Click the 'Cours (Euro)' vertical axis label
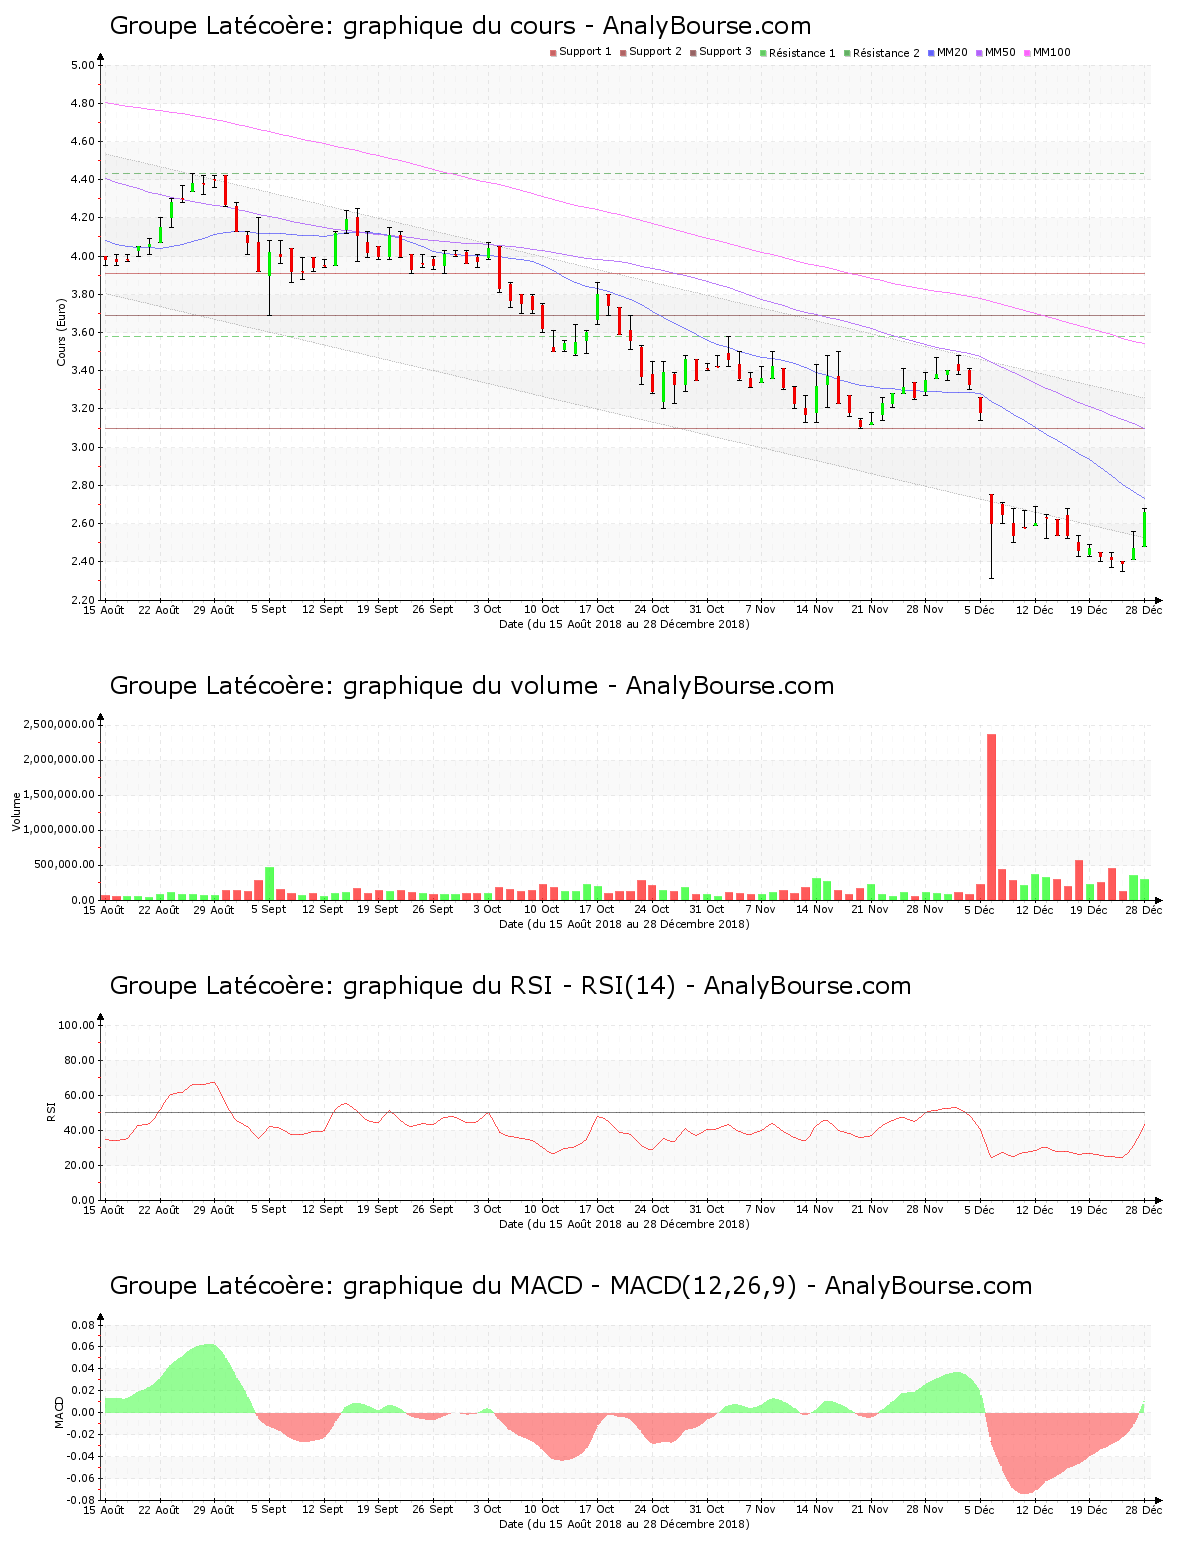Image resolution: width=1200 pixels, height=1550 pixels. (x=61, y=332)
